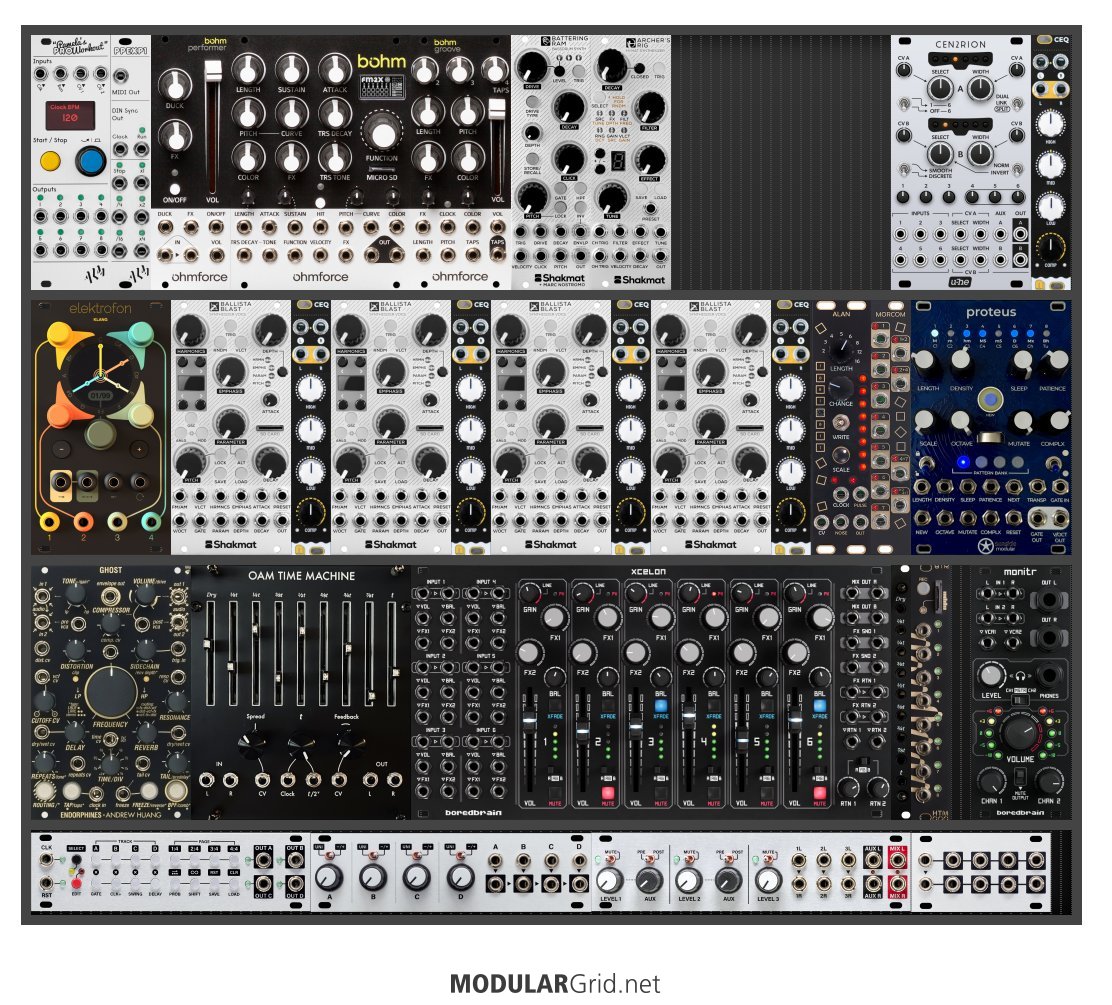
Task: Click the channel B WIDTH knob on CEN2RION
Action: (980, 153)
